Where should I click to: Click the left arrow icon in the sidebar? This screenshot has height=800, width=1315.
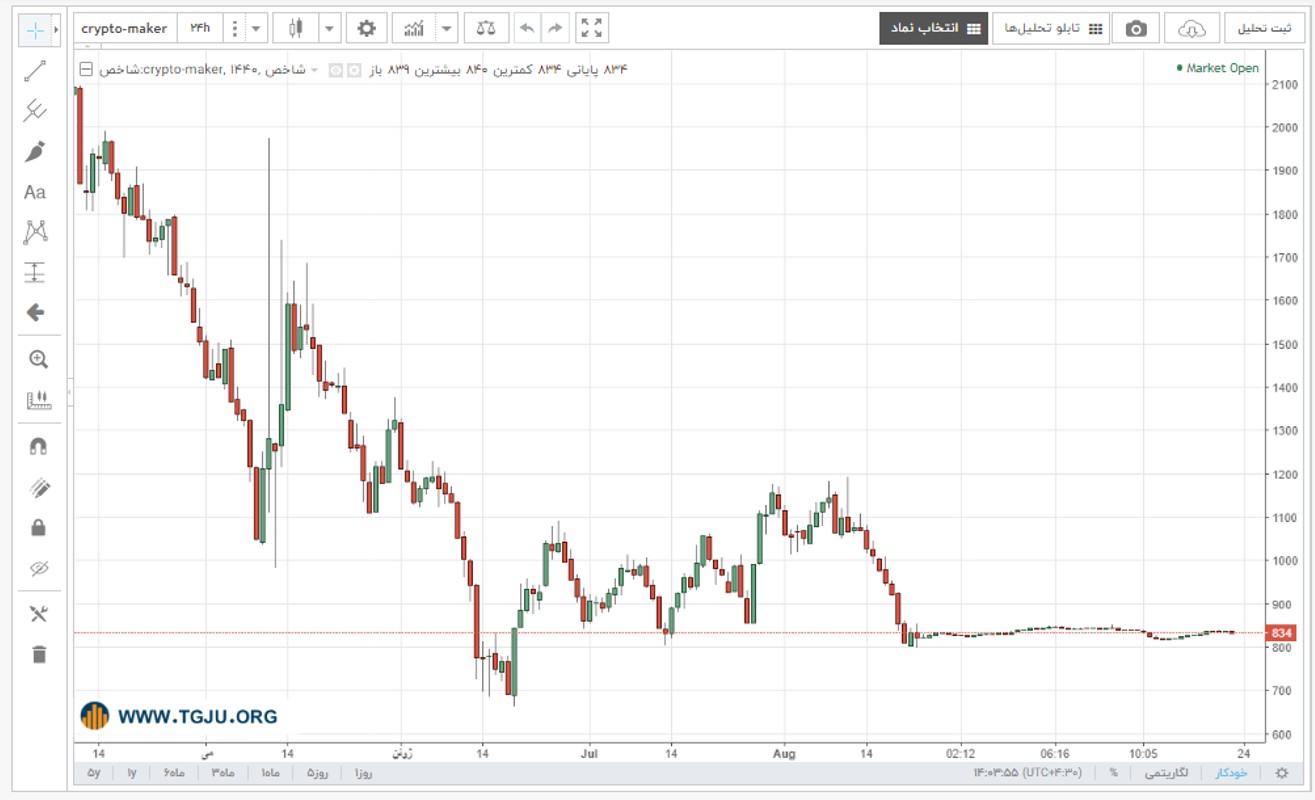tap(35, 313)
